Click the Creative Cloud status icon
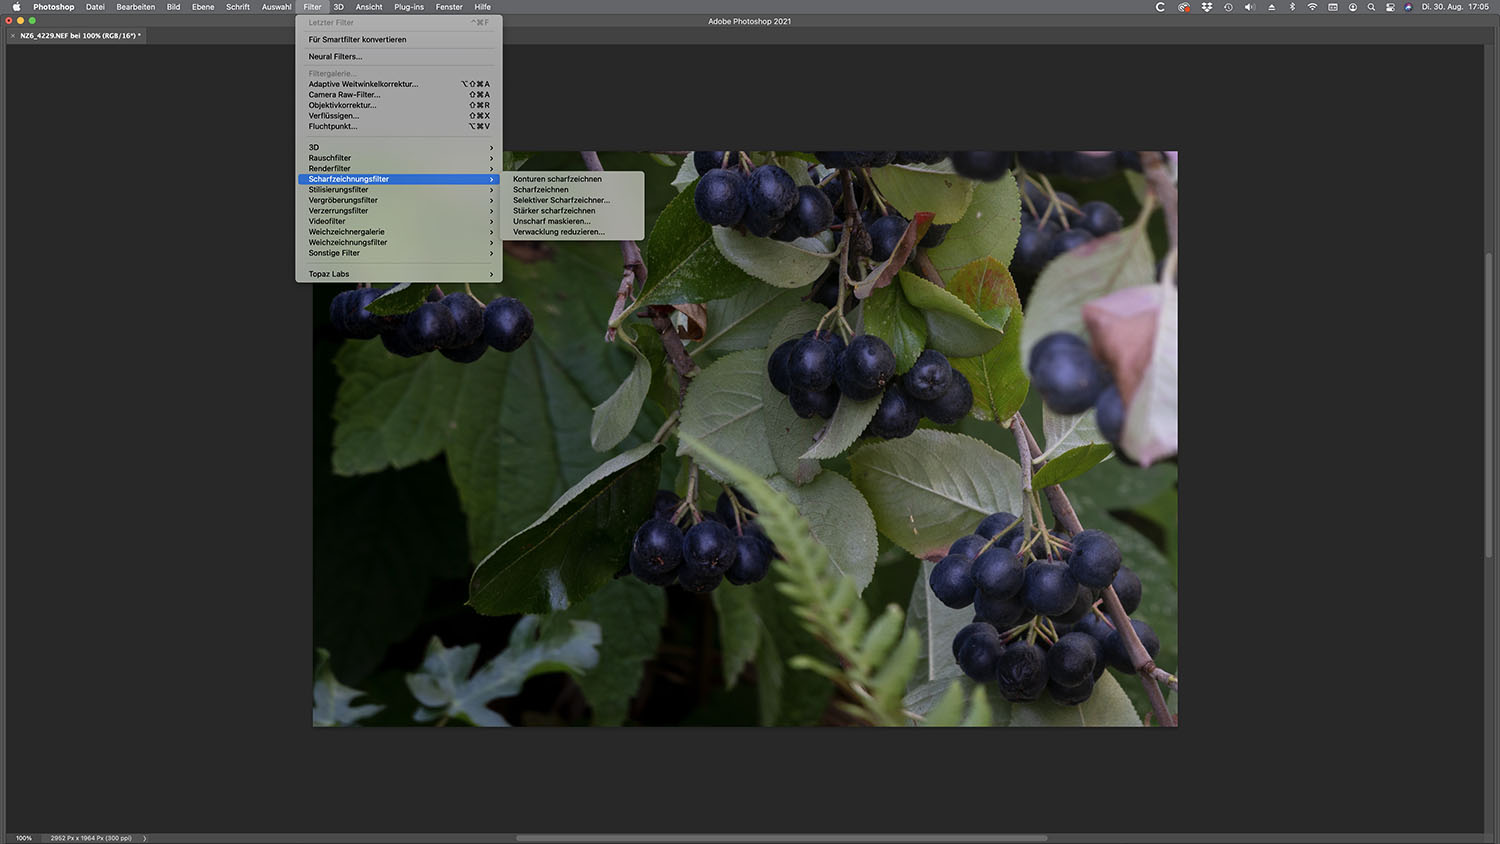The image size is (1500, 844). [x=1184, y=7]
